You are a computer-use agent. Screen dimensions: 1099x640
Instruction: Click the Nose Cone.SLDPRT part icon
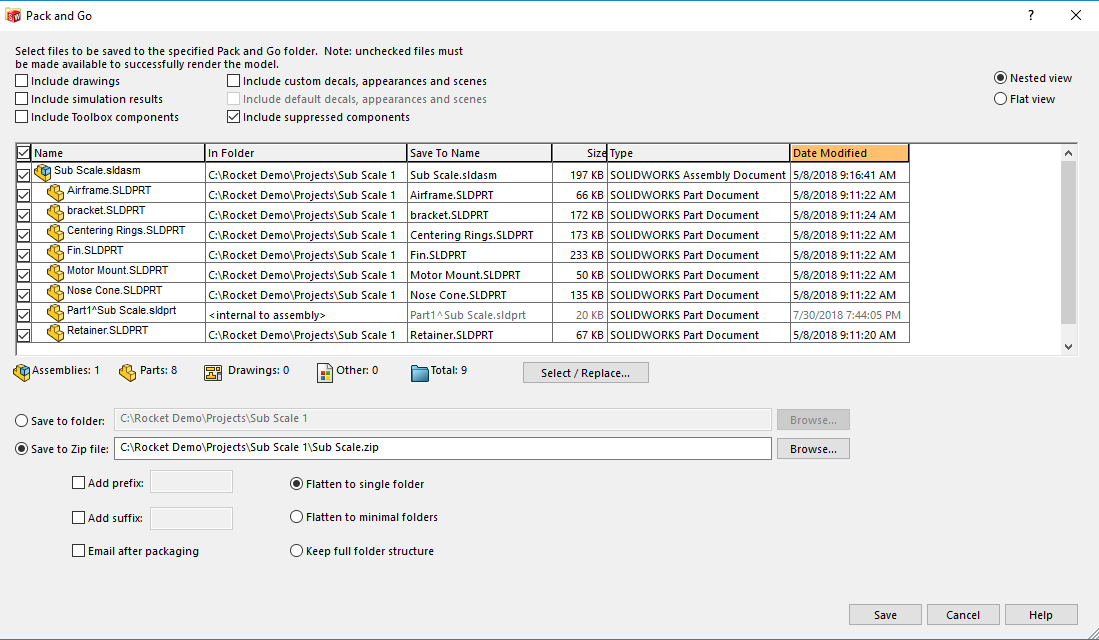click(55, 292)
